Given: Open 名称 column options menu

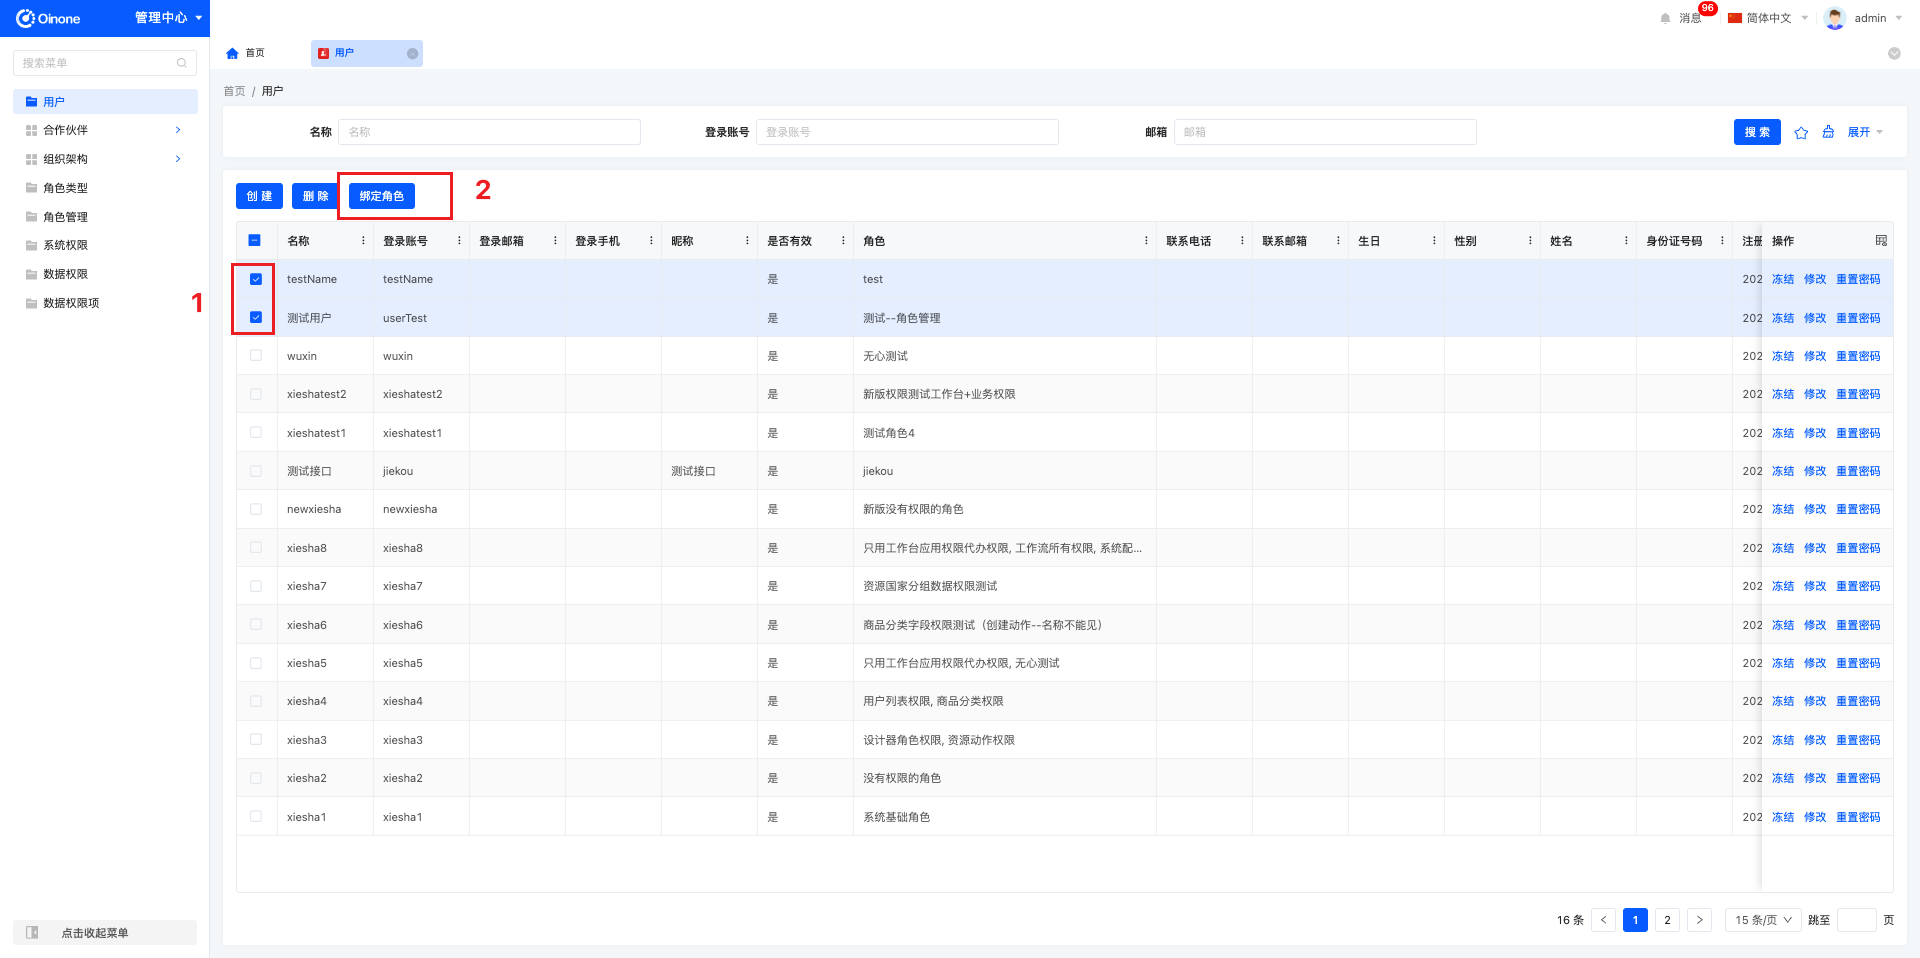Looking at the screenshot, I should tap(363, 241).
